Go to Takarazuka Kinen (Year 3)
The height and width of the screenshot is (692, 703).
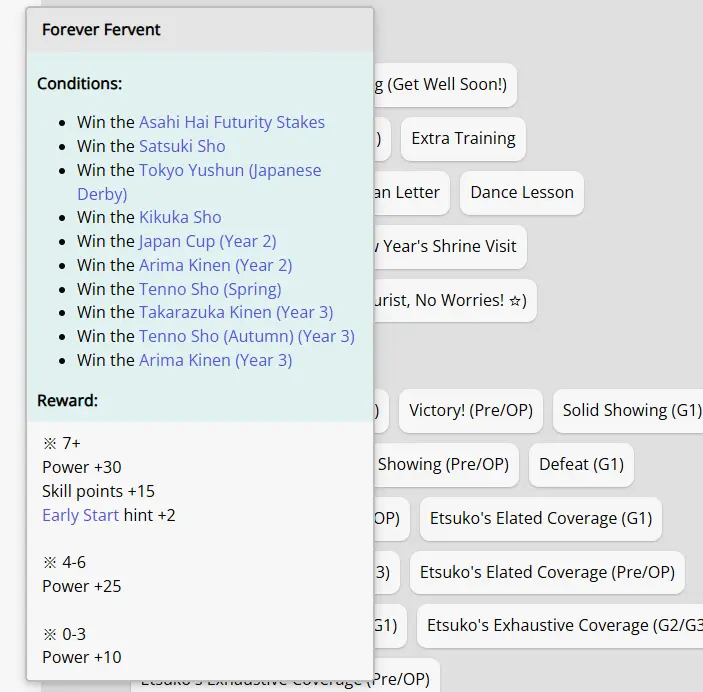point(236,312)
